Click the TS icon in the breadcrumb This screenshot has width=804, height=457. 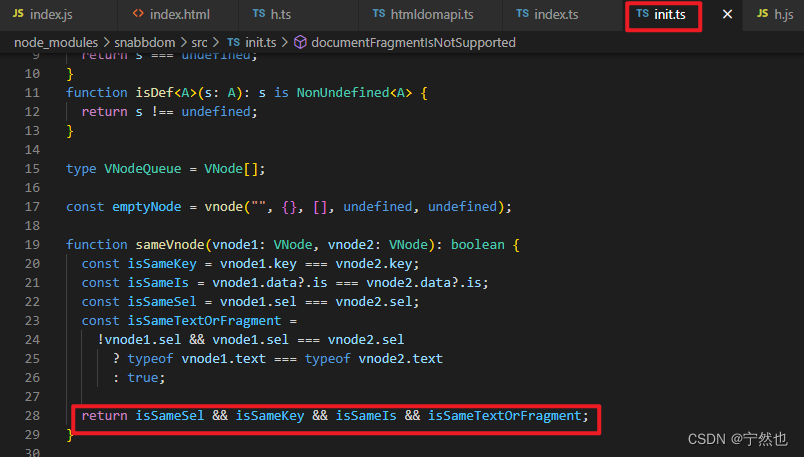233,43
